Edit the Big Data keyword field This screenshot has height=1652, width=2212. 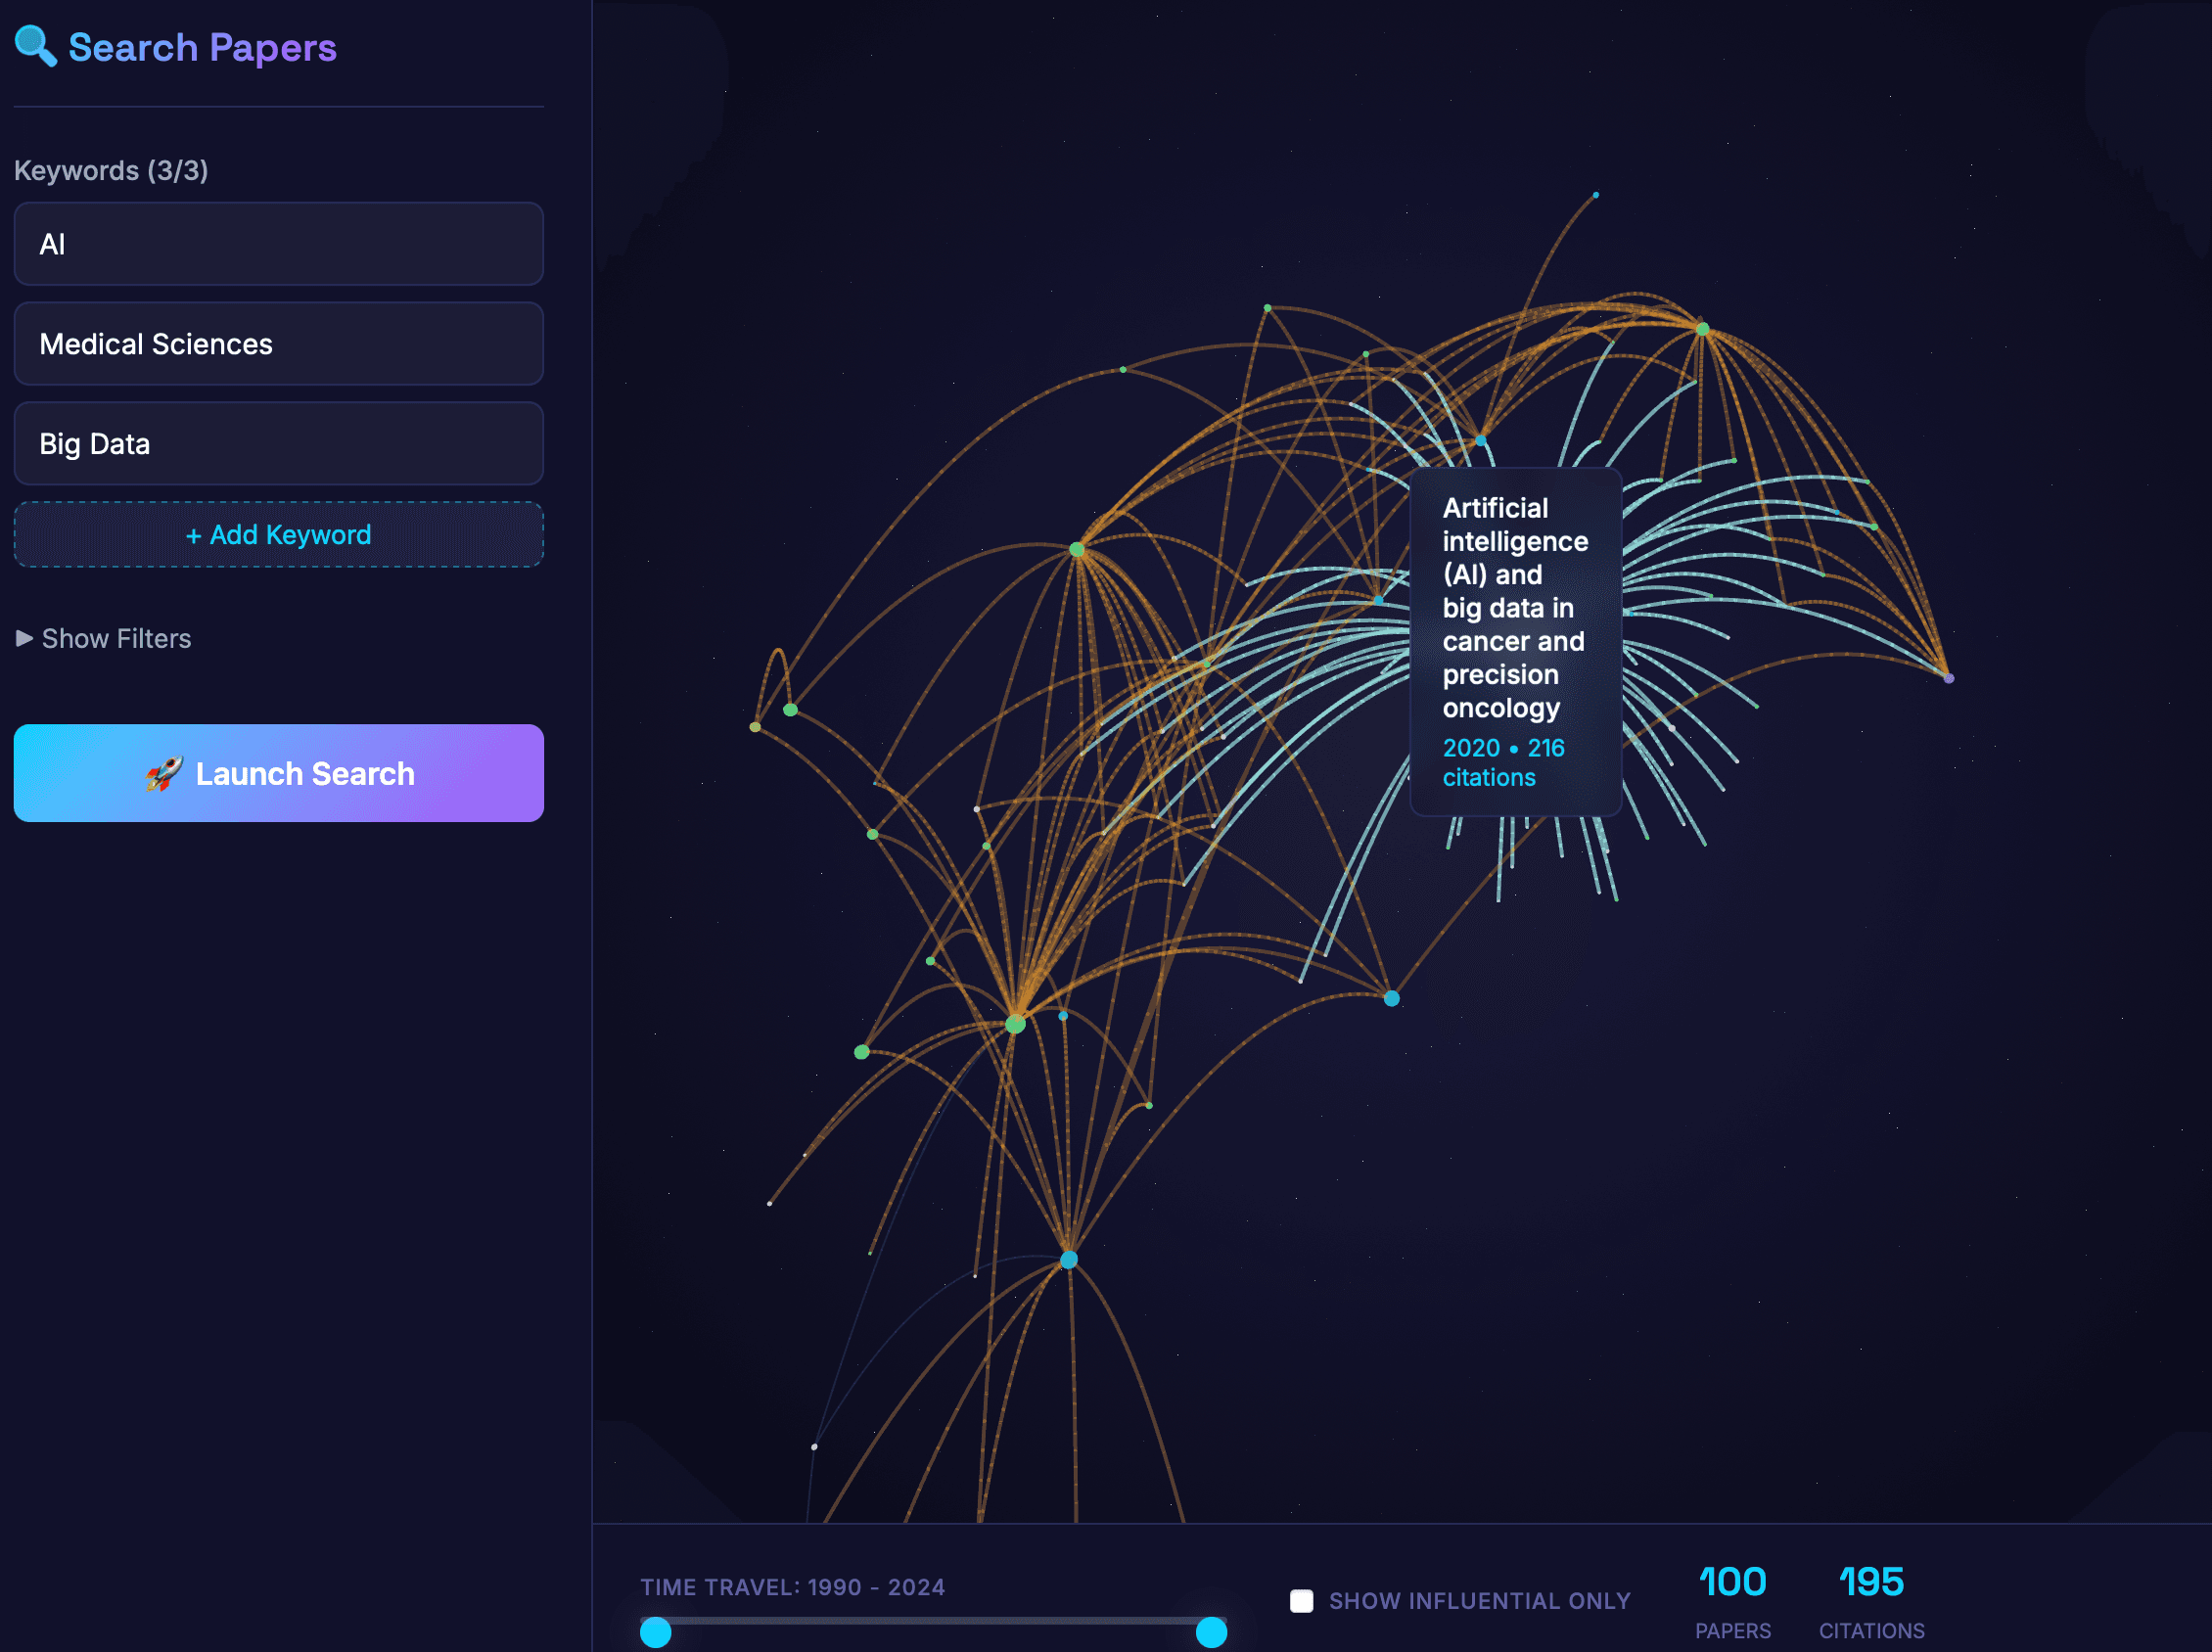278,443
